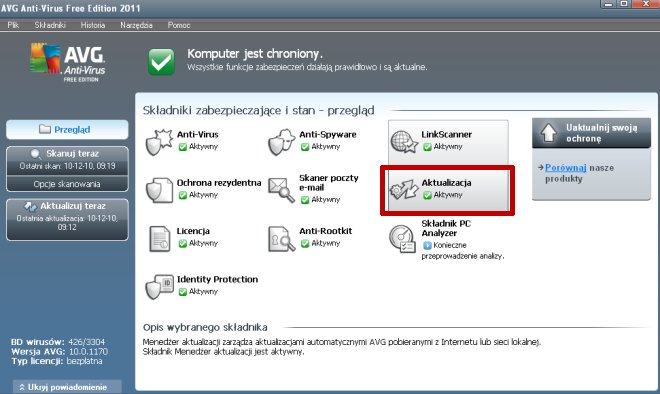Open the Historia menu

[93, 25]
